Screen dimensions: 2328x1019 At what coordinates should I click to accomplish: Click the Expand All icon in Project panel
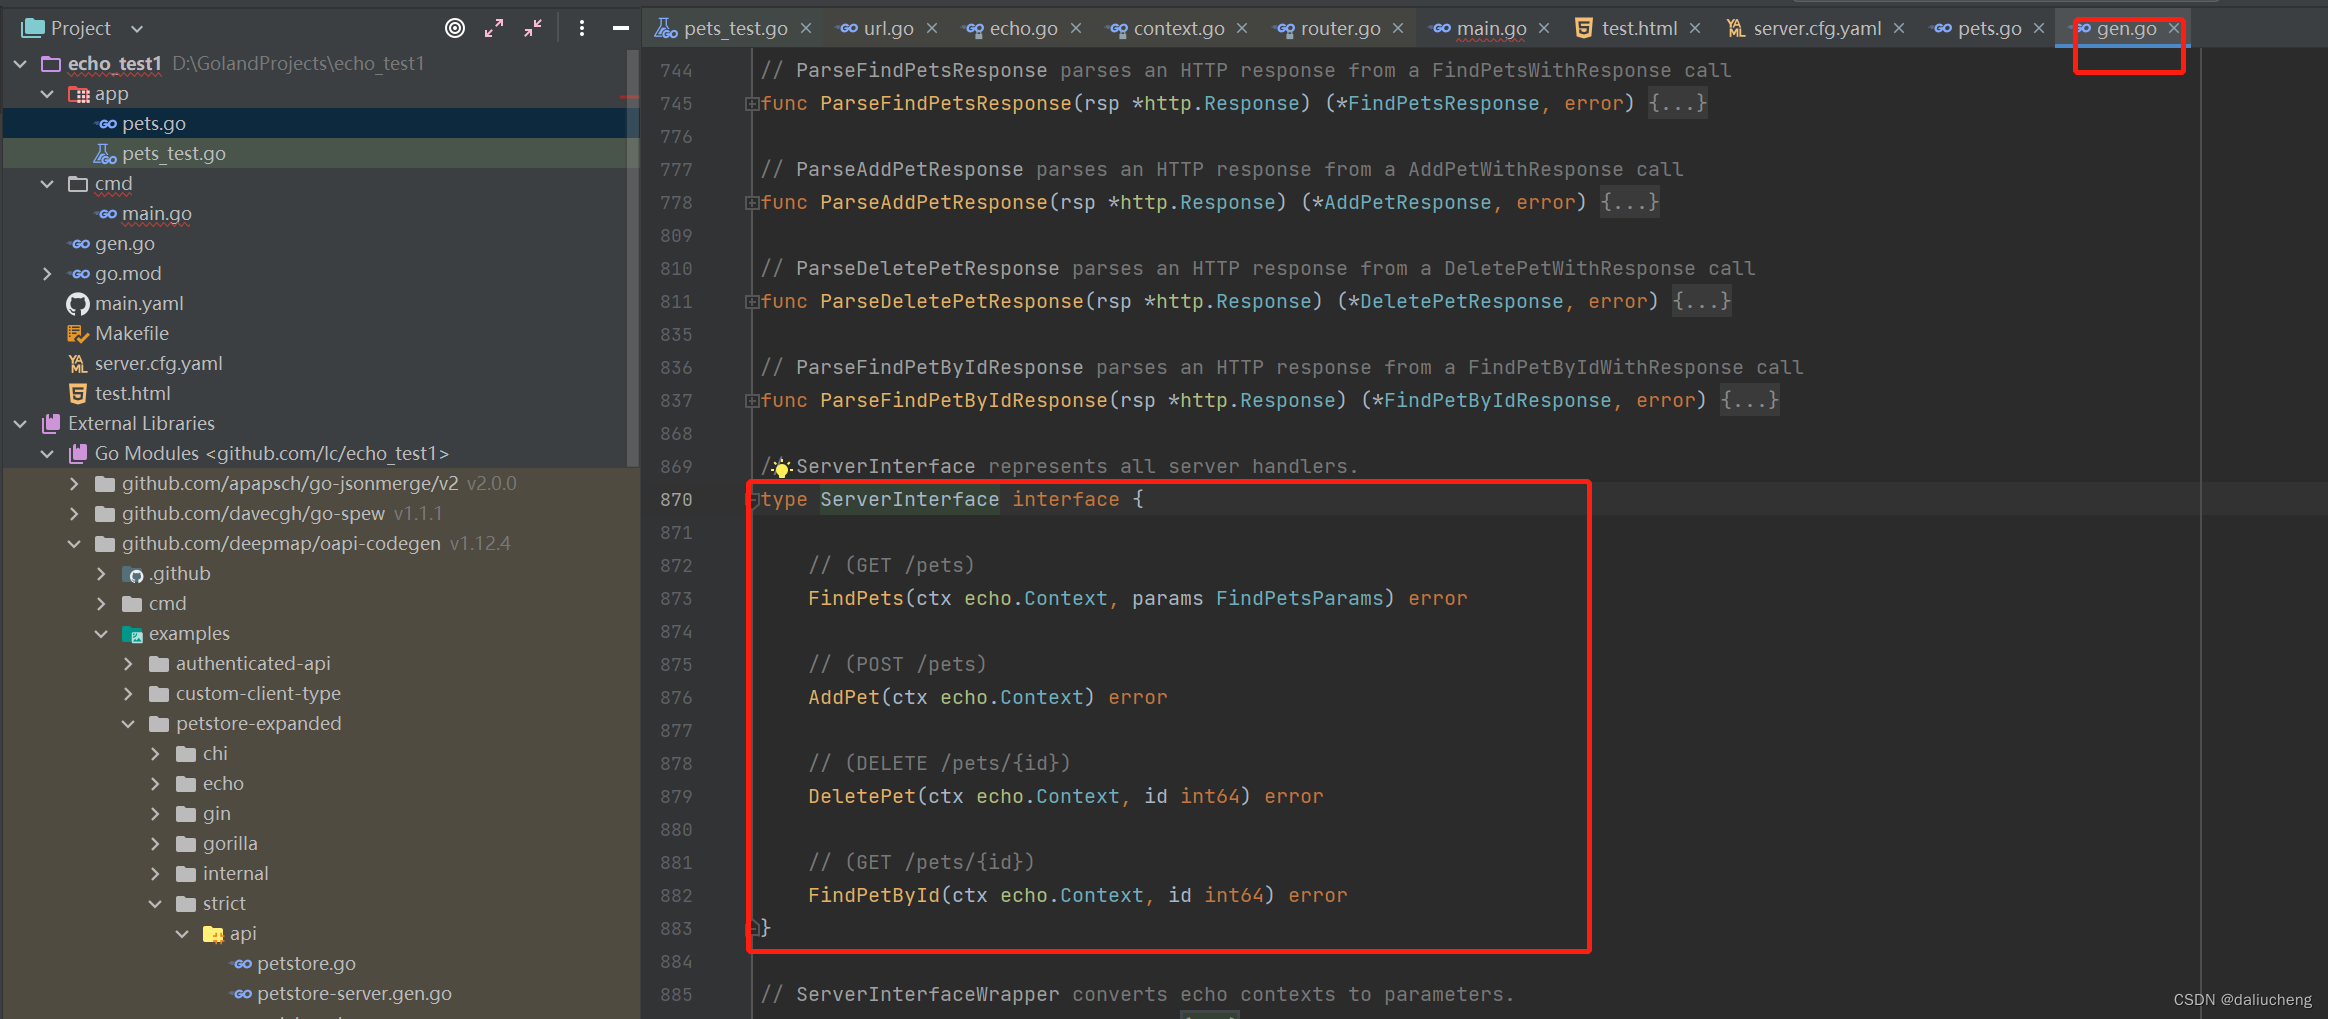[x=494, y=28]
